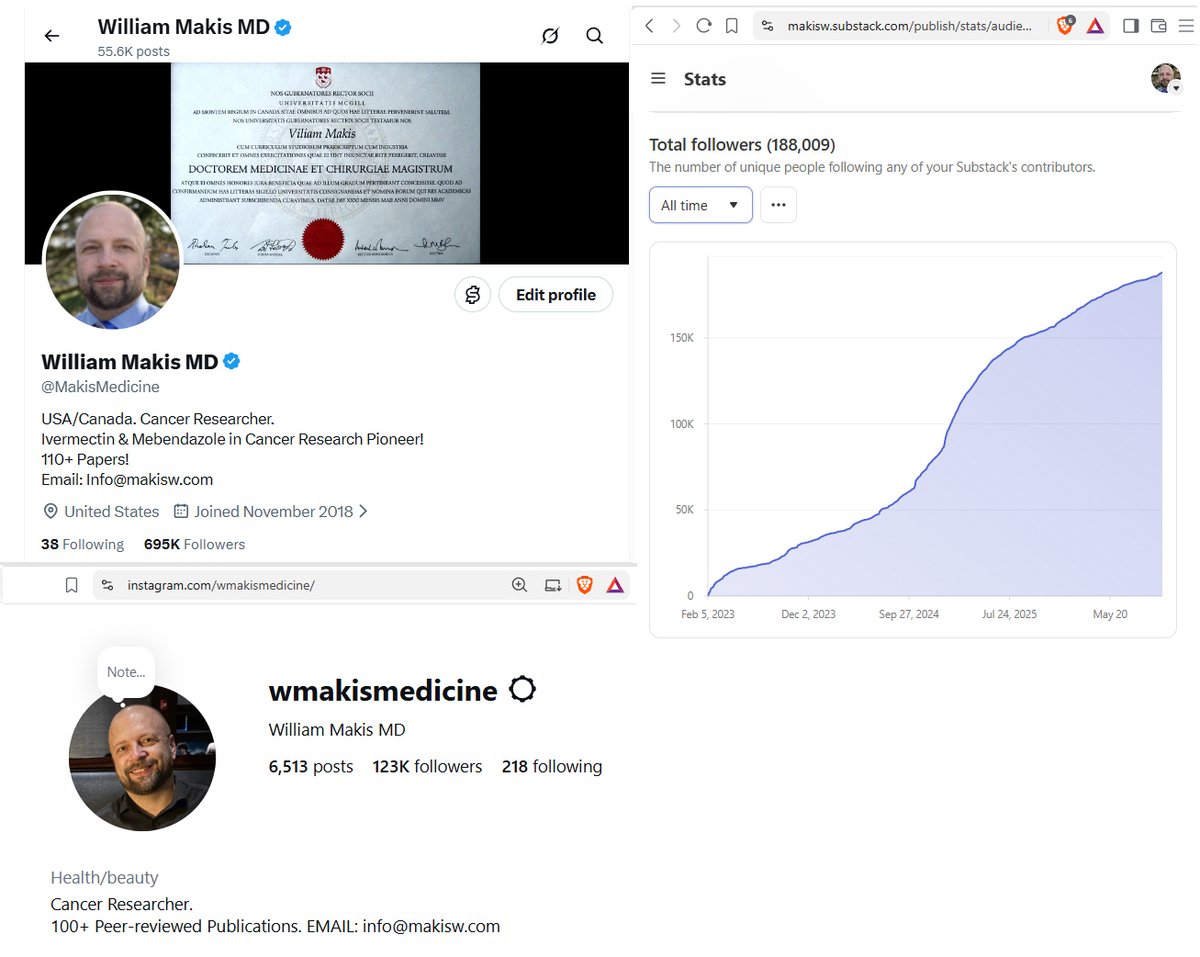Open Brave Shields lion in Instagram browser

click(x=585, y=585)
